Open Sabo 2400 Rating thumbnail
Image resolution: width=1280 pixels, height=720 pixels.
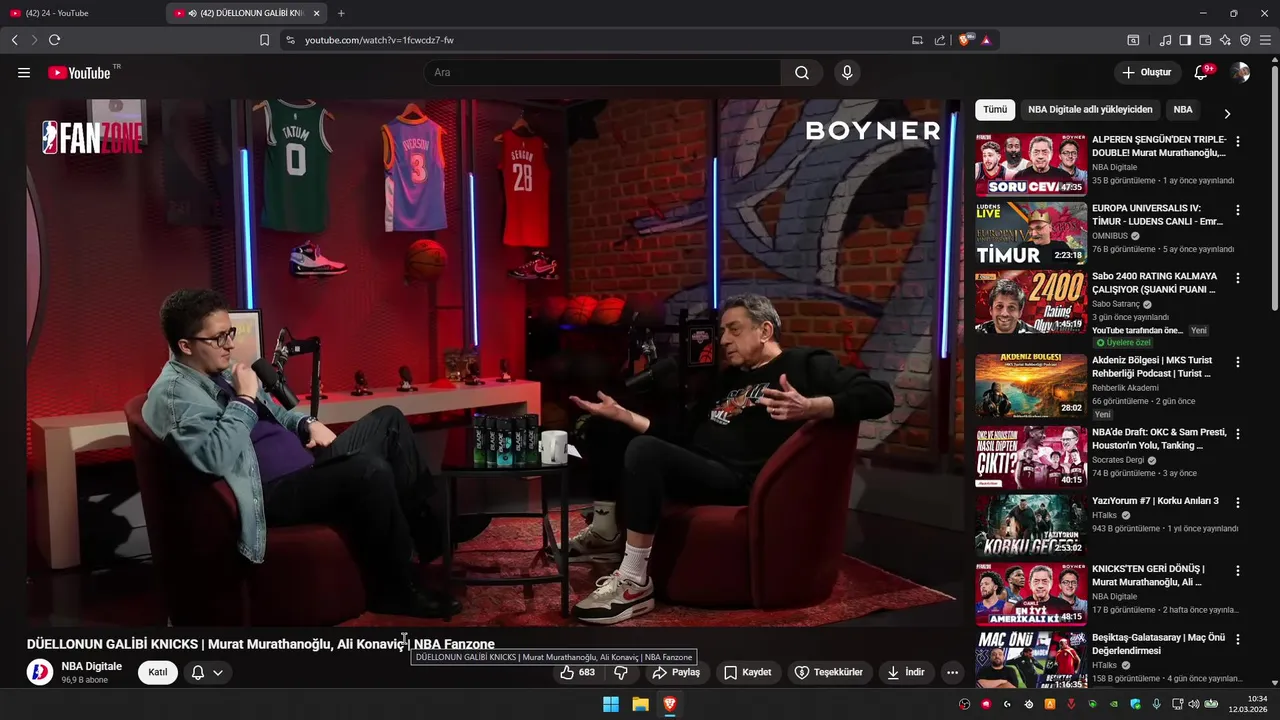[x=1031, y=301]
